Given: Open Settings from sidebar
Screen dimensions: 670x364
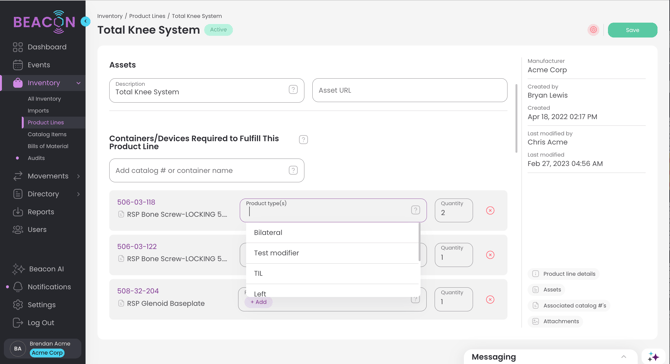Looking at the screenshot, I should pyautogui.click(x=41, y=305).
